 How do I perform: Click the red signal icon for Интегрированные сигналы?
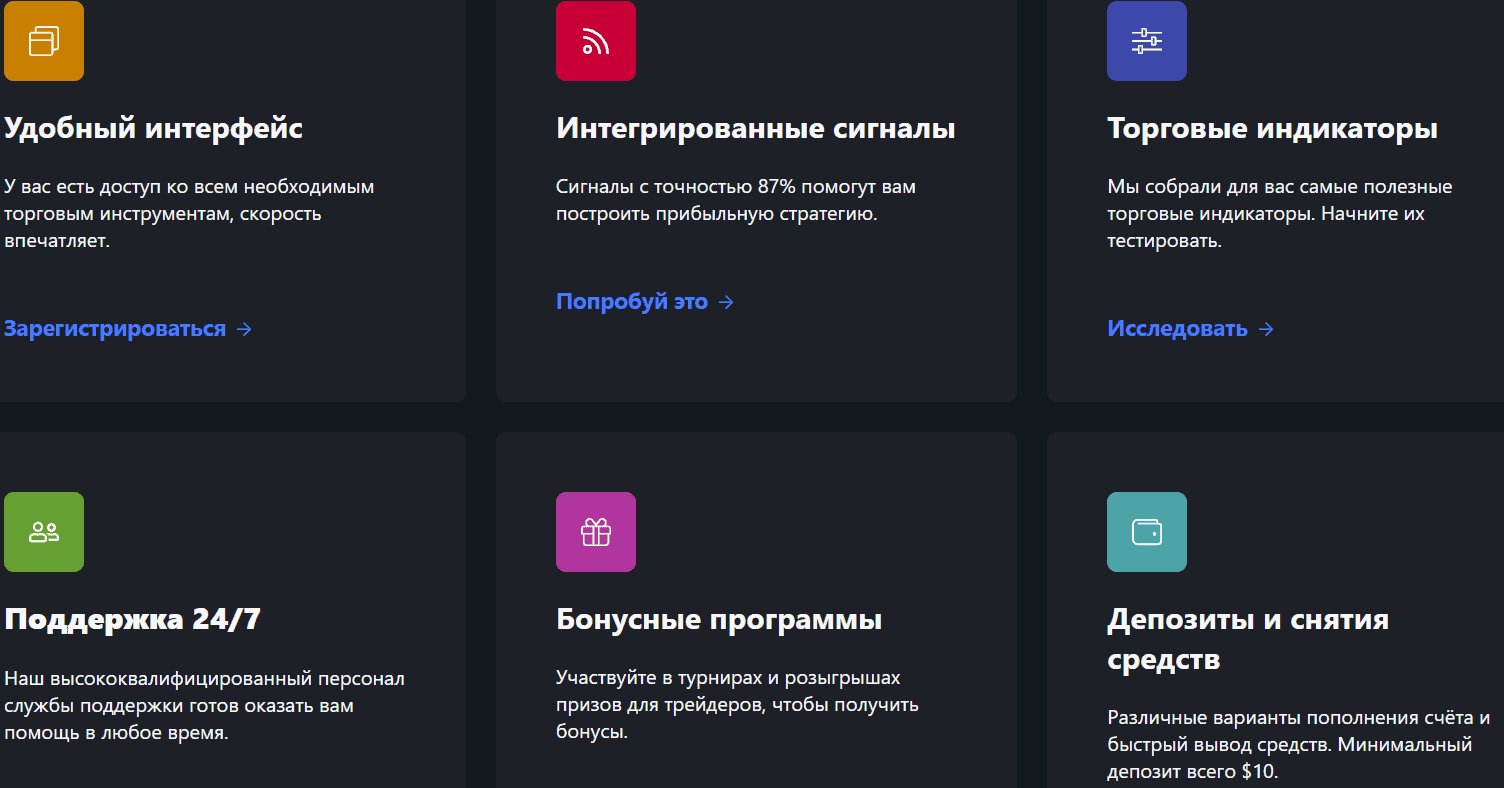[x=595, y=41]
